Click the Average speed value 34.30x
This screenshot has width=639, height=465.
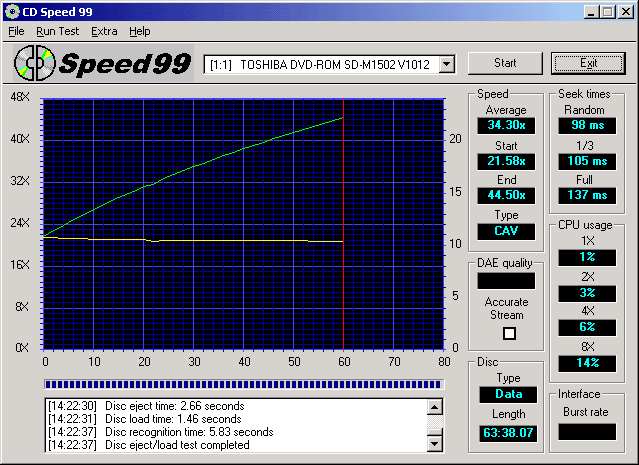coord(506,126)
